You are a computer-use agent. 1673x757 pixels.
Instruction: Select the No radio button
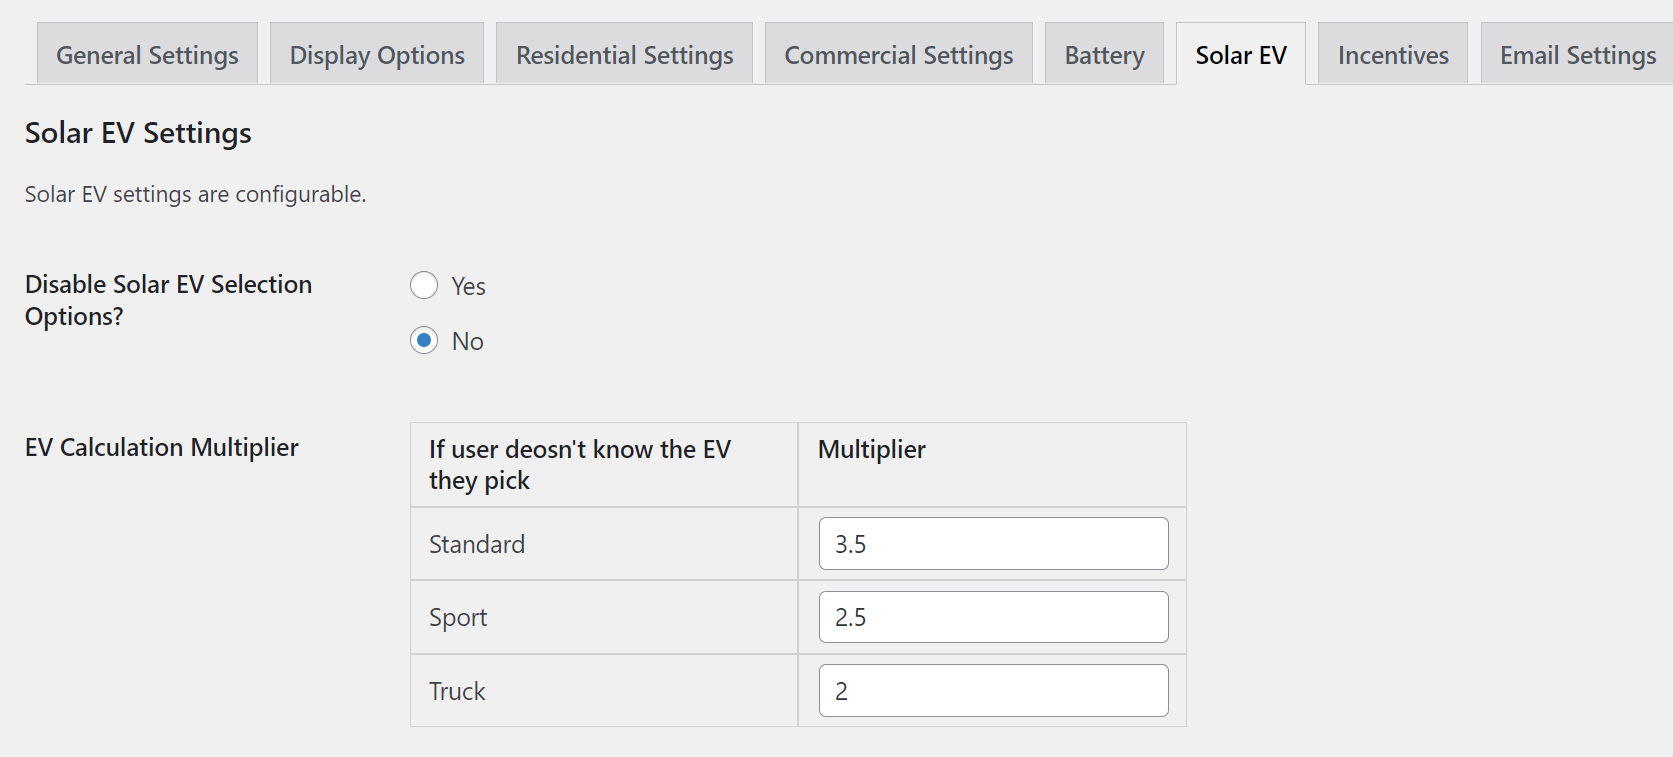[x=424, y=341]
